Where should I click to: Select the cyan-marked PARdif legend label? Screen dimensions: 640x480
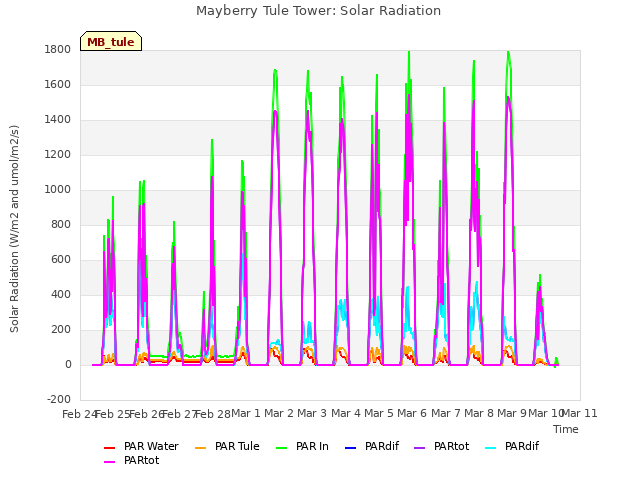tap(522, 447)
